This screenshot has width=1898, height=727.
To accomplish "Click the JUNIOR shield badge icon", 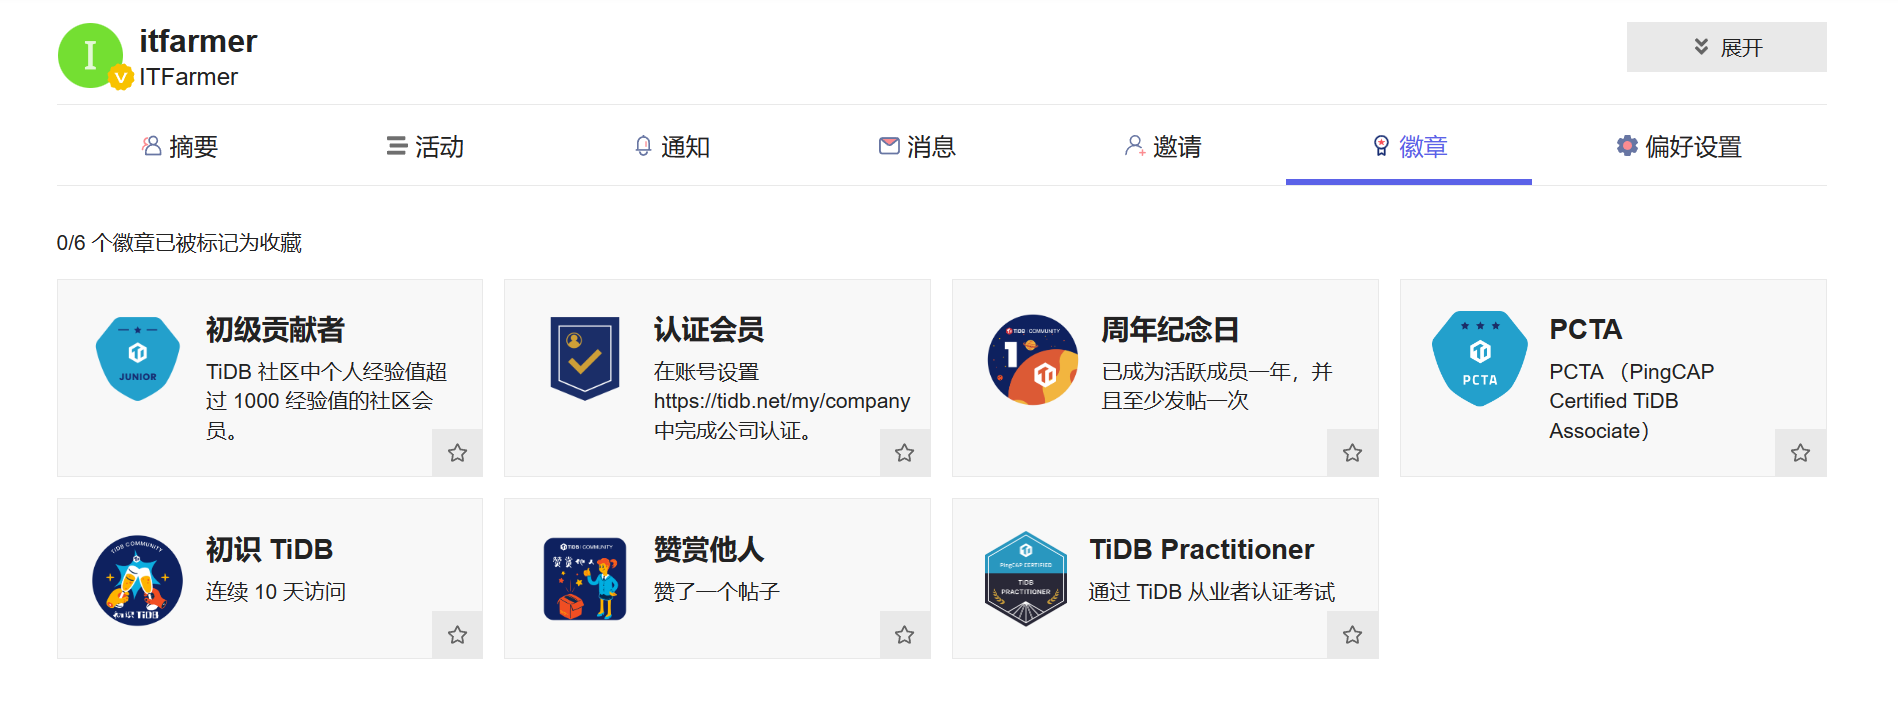I will click(138, 359).
